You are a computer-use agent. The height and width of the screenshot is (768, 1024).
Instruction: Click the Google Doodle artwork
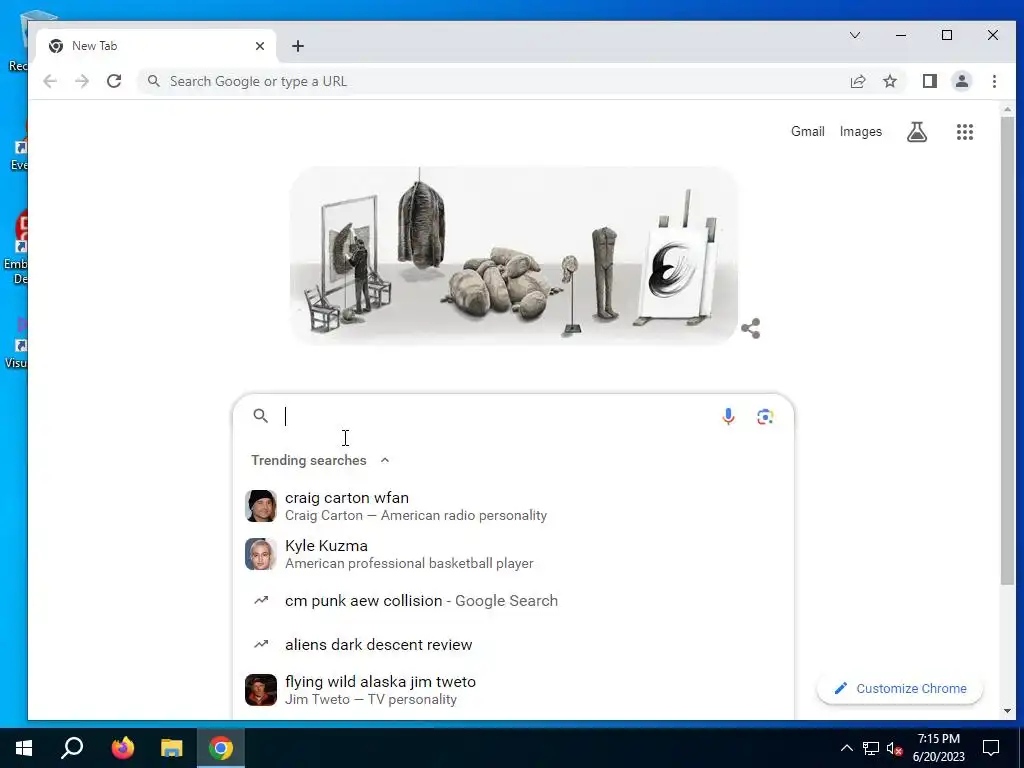[513, 255]
